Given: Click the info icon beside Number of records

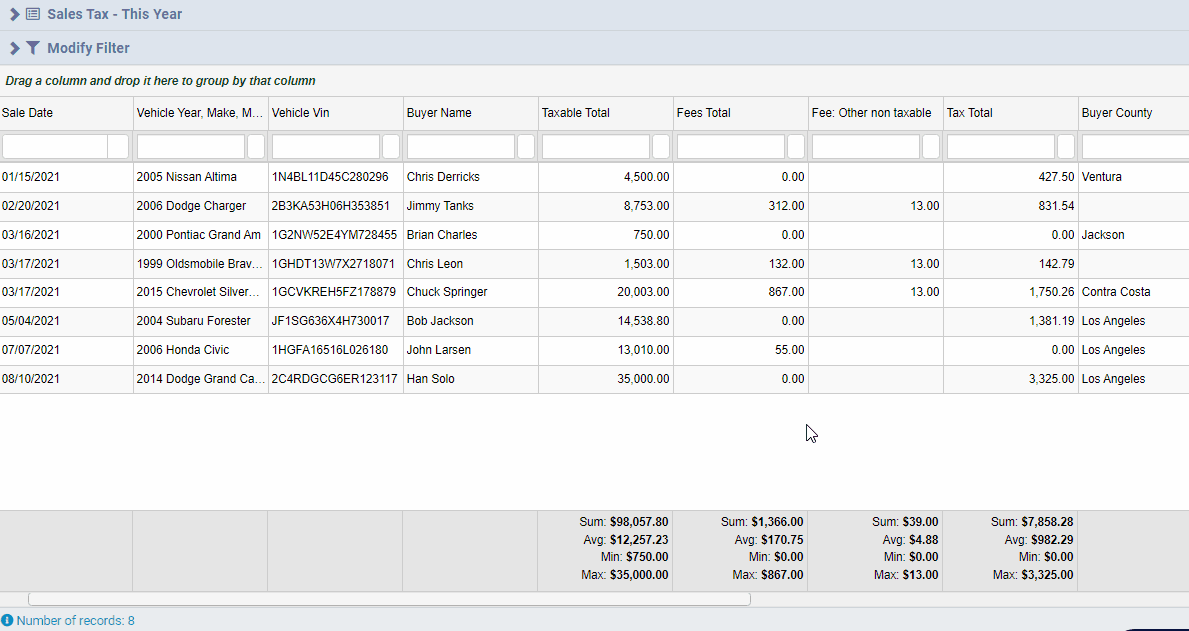Looking at the screenshot, I should pyautogui.click(x=9, y=620).
